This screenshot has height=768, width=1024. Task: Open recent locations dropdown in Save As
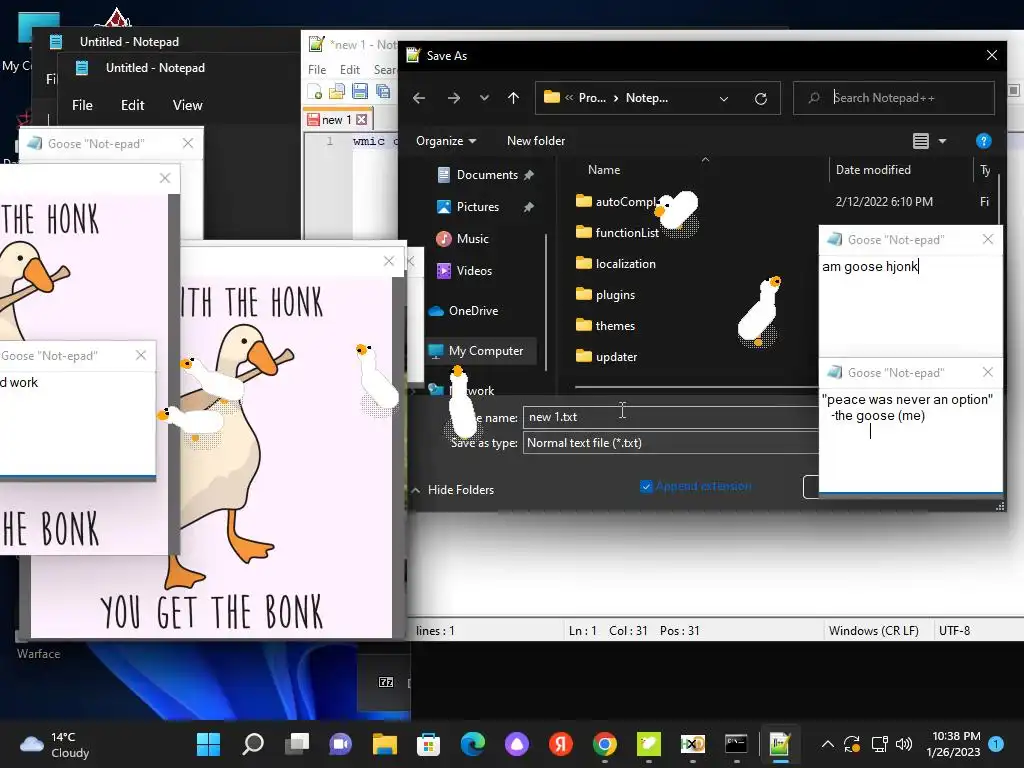484,98
